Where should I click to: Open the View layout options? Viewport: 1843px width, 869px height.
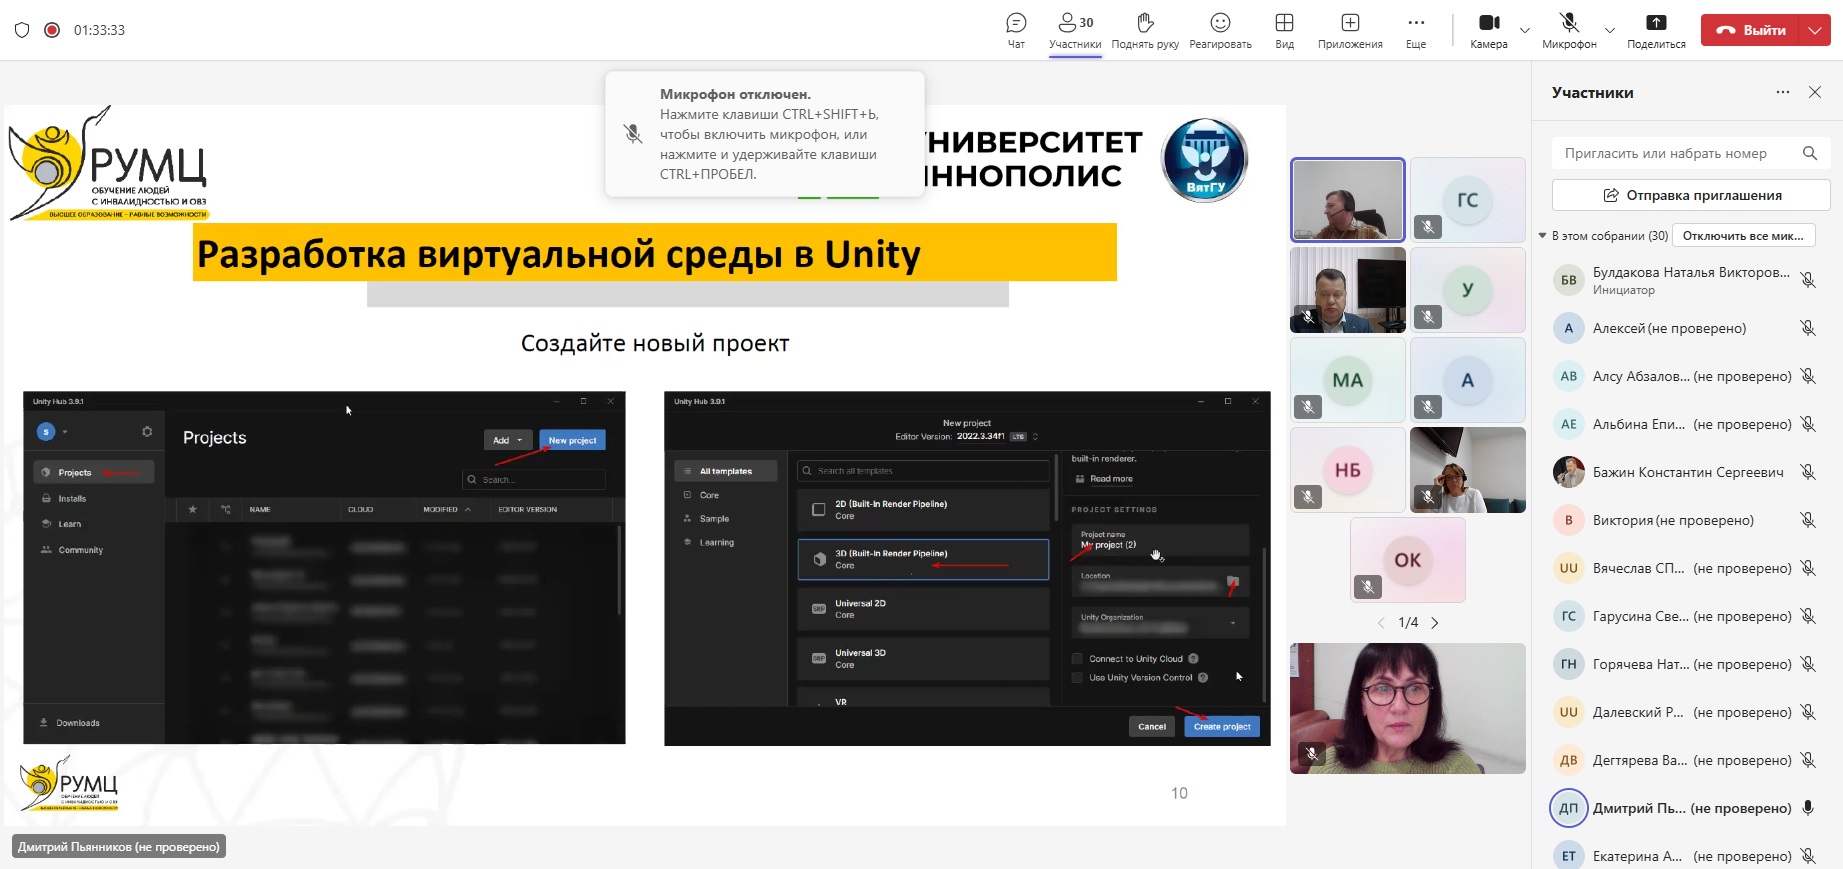[1284, 30]
